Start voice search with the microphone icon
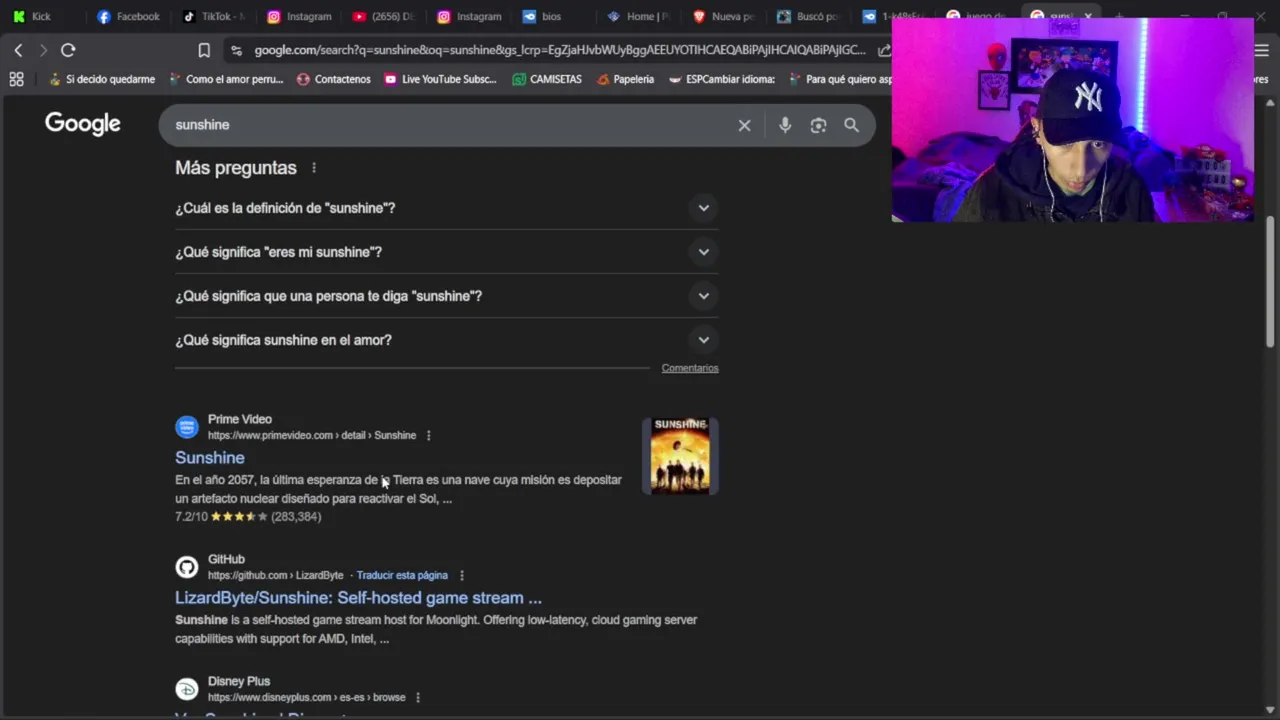The width and height of the screenshot is (1280, 720). coord(785,125)
